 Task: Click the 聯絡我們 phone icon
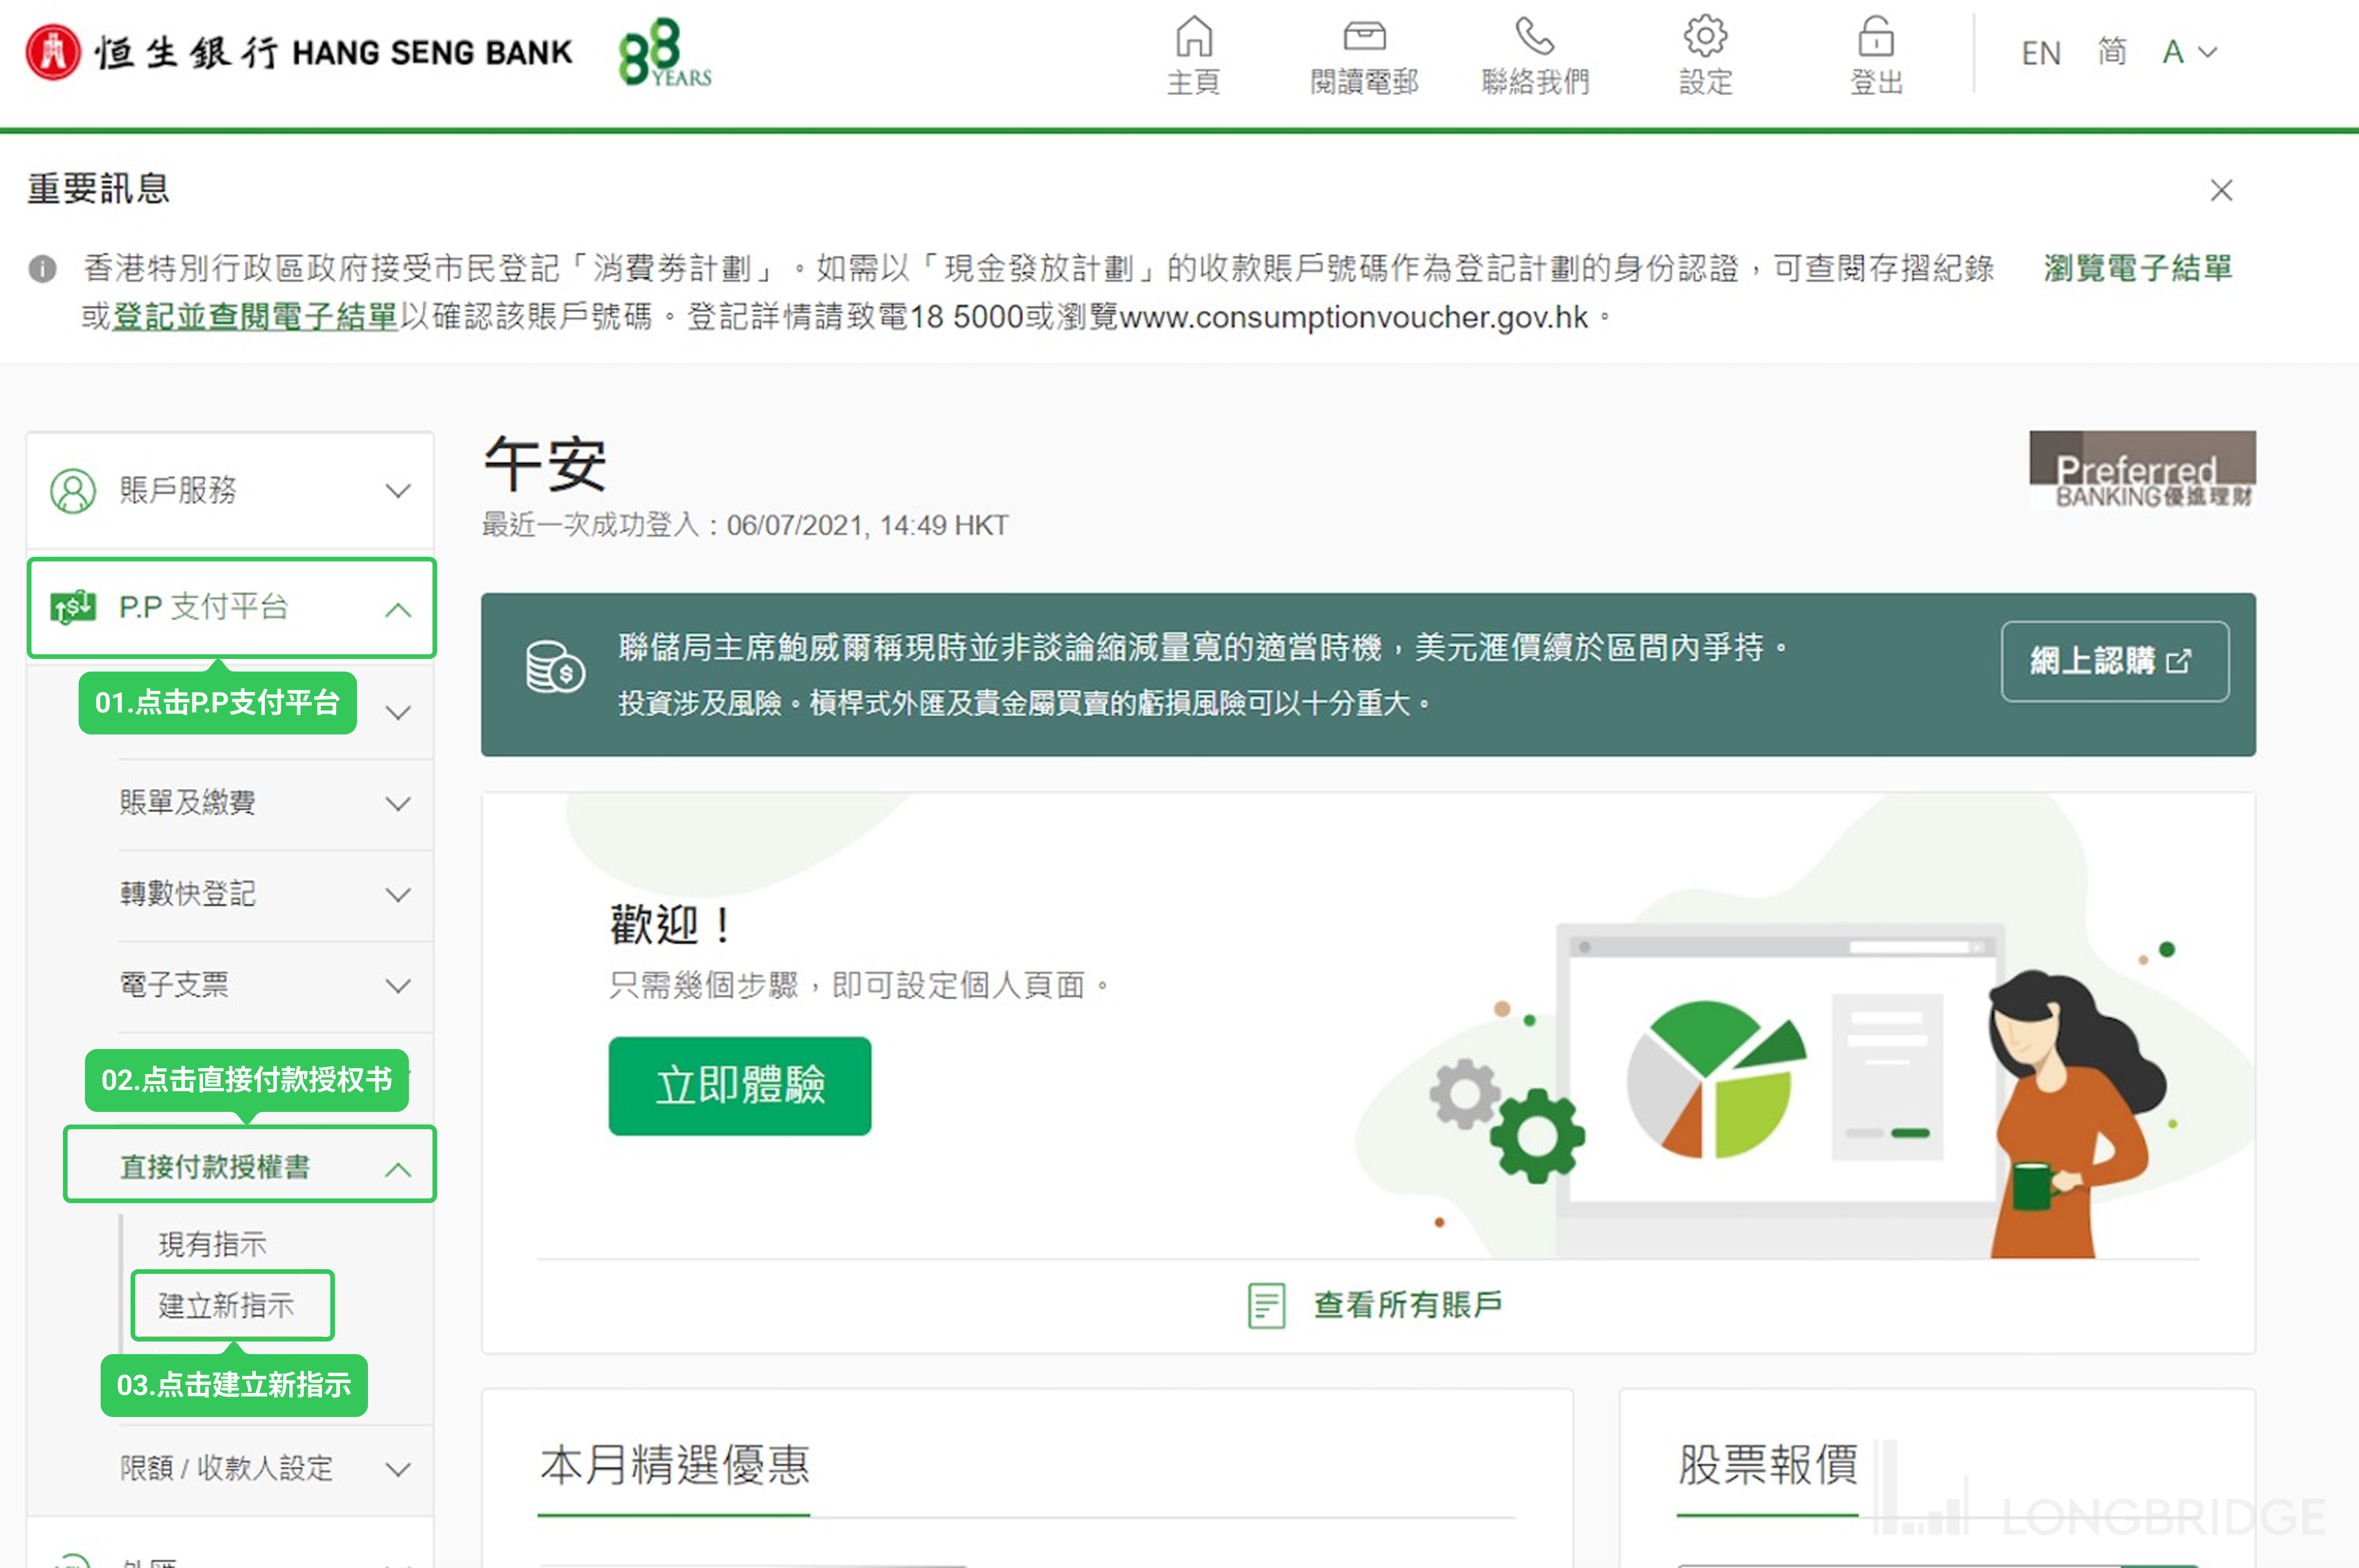(x=1535, y=37)
